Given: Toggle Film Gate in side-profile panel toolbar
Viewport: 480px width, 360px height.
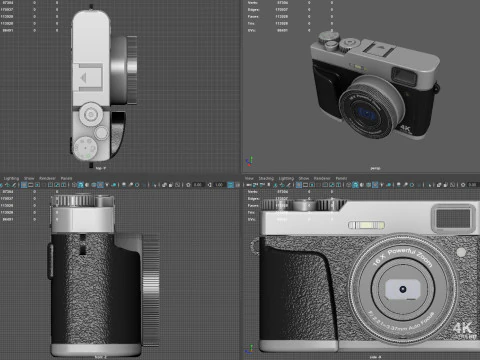Looking at the screenshot, I should point(31,185).
